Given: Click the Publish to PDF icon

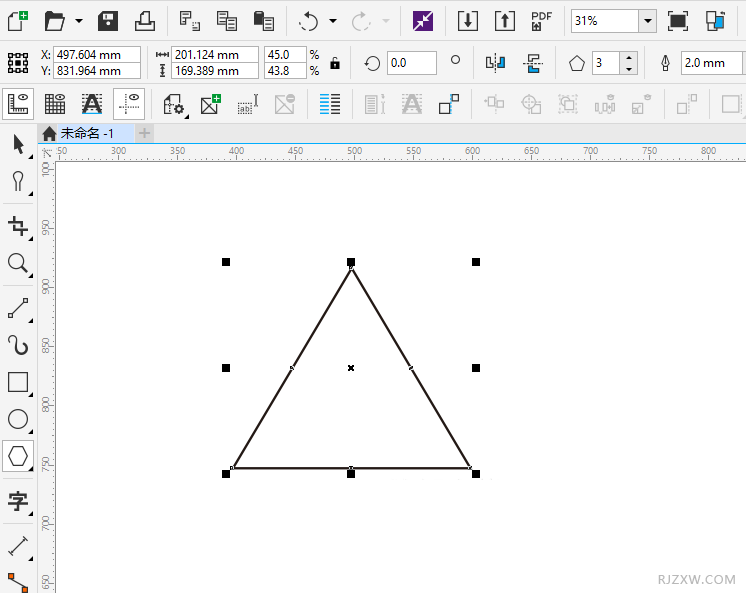Looking at the screenshot, I should (541, 20).
